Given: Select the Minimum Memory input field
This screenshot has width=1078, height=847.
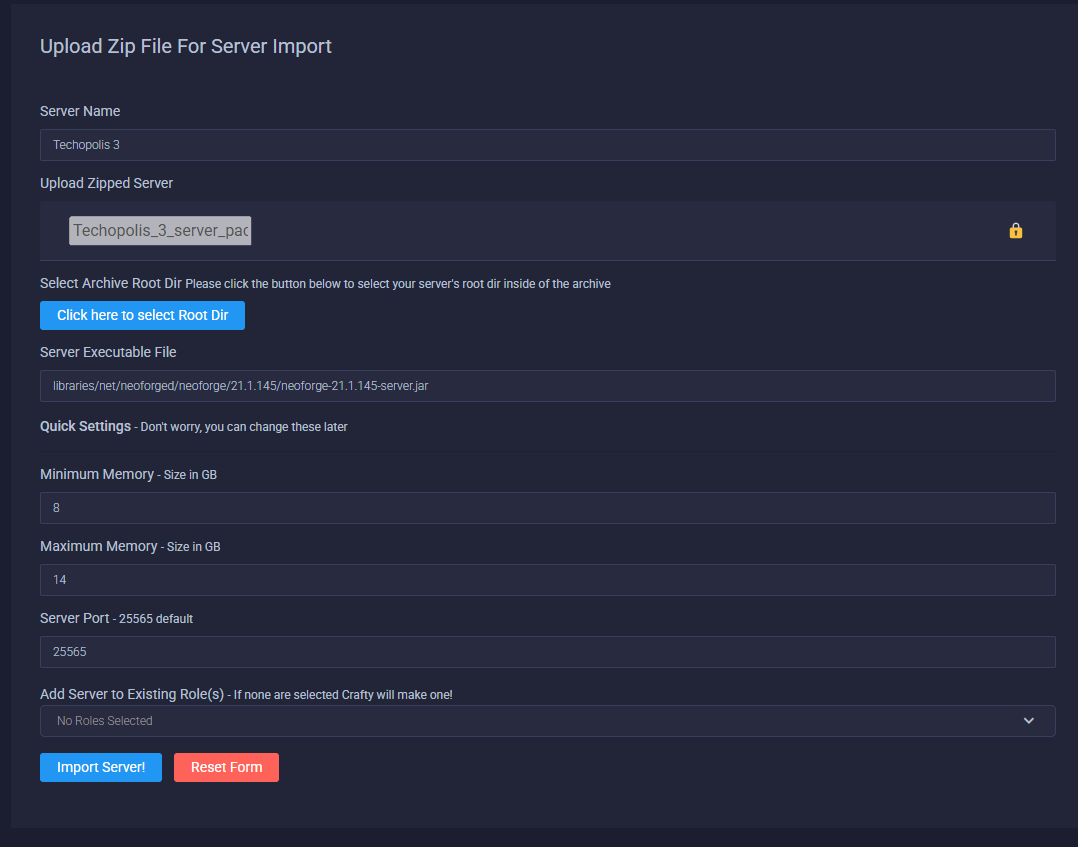Looking at the screenshot, I should point(547,508).
